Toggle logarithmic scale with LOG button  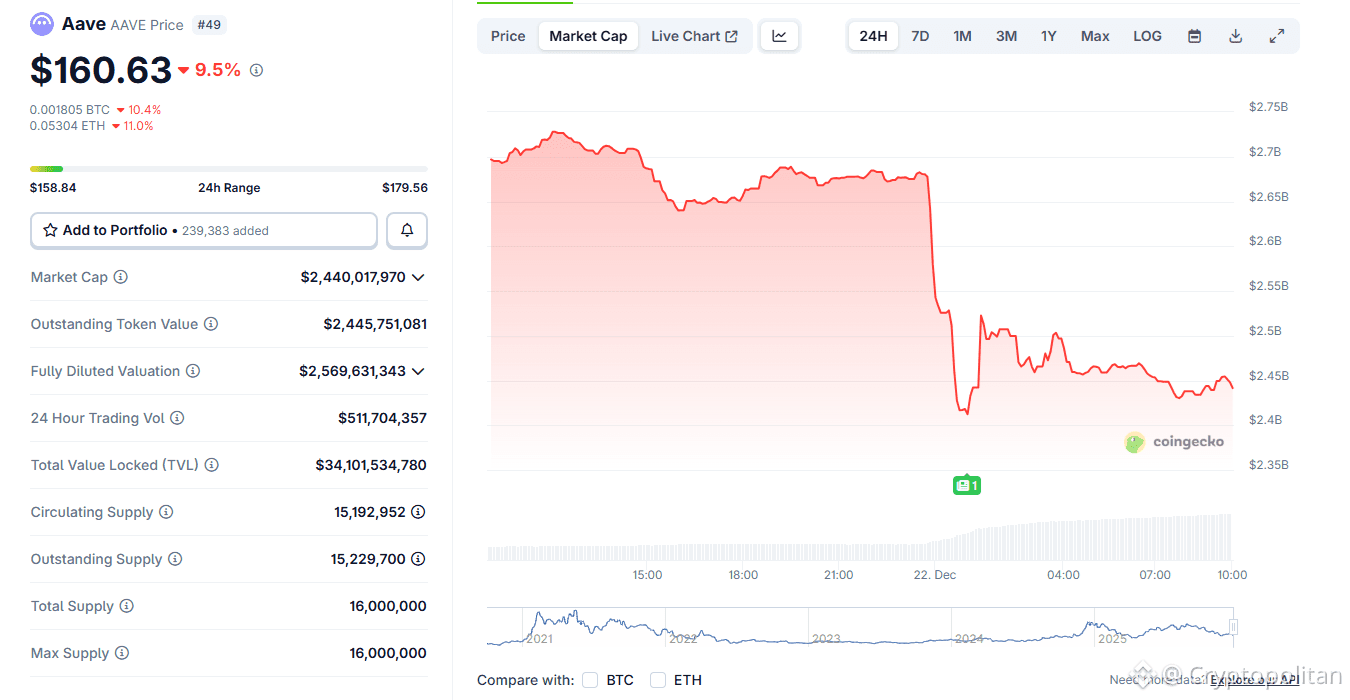click(1147, 35)
